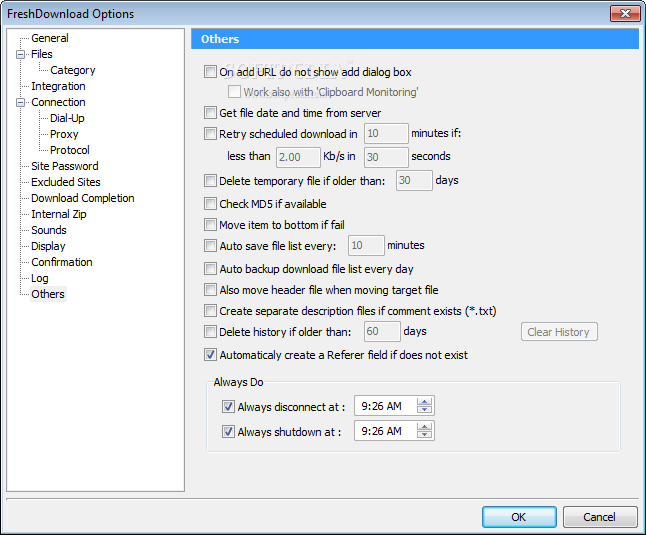Open Confirmation settings
Screen dimensions: 646x535
click(x=61, y=263)
